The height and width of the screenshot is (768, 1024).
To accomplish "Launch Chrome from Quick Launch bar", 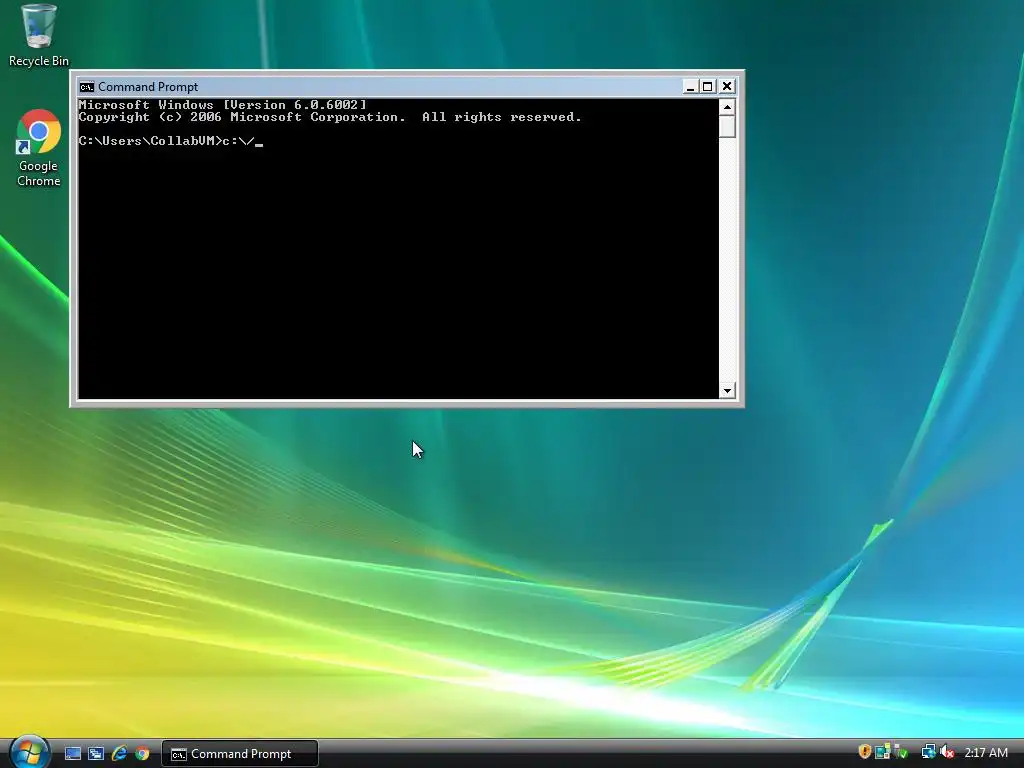I will point(142,754).
